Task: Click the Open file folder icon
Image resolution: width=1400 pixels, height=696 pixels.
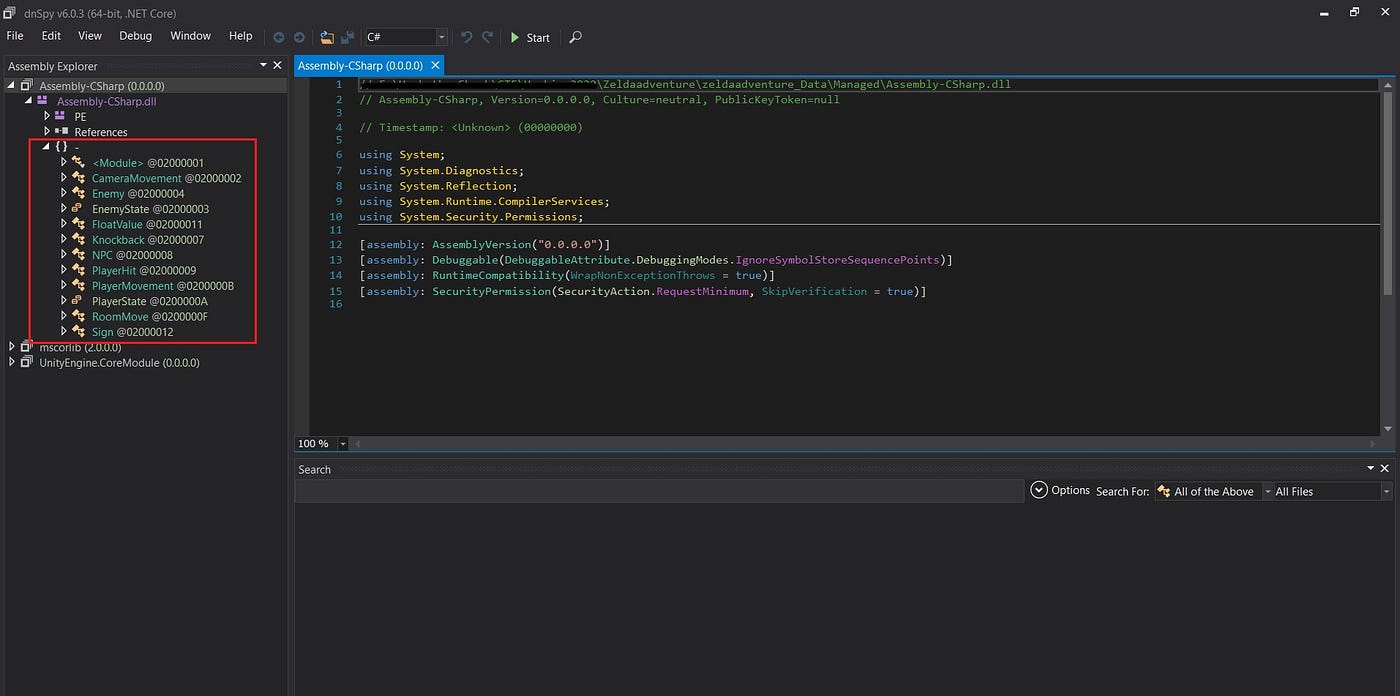Action: coord(327,37)
